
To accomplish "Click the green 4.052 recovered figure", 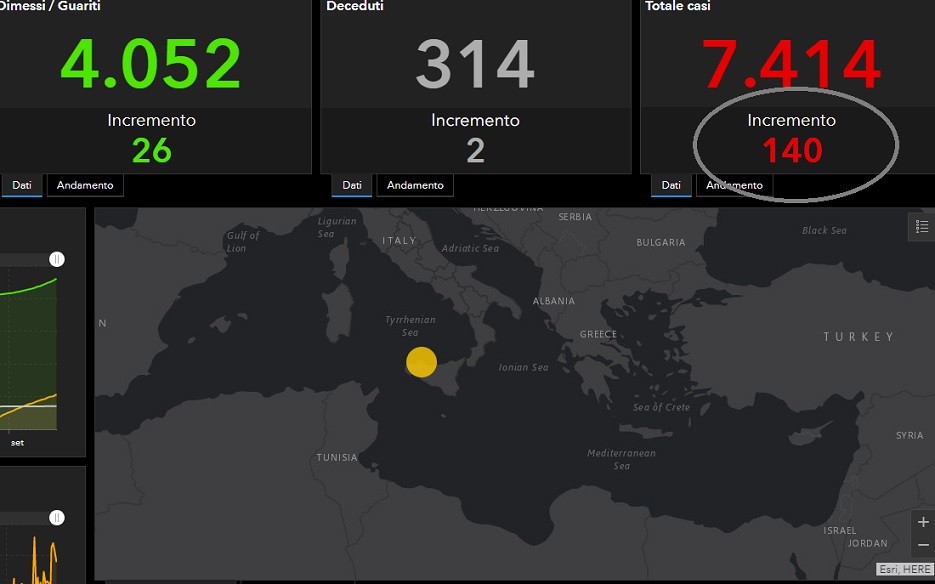I will coord(151,64).
